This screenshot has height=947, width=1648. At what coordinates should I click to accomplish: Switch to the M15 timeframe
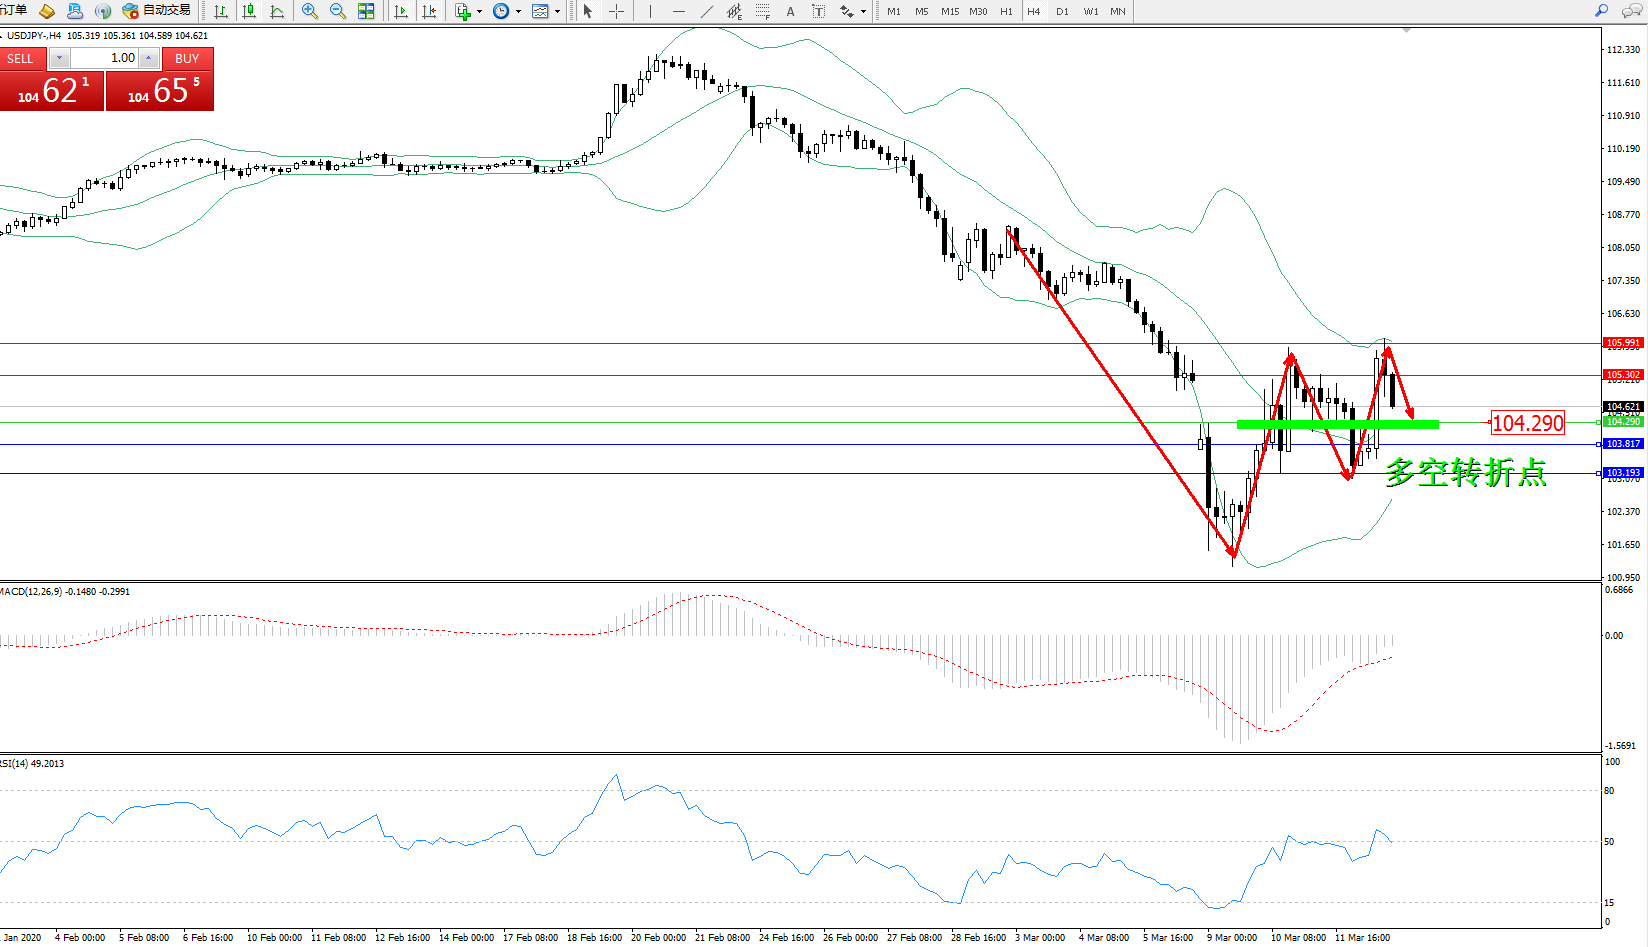pyautogui.click(x=949, y=11)
